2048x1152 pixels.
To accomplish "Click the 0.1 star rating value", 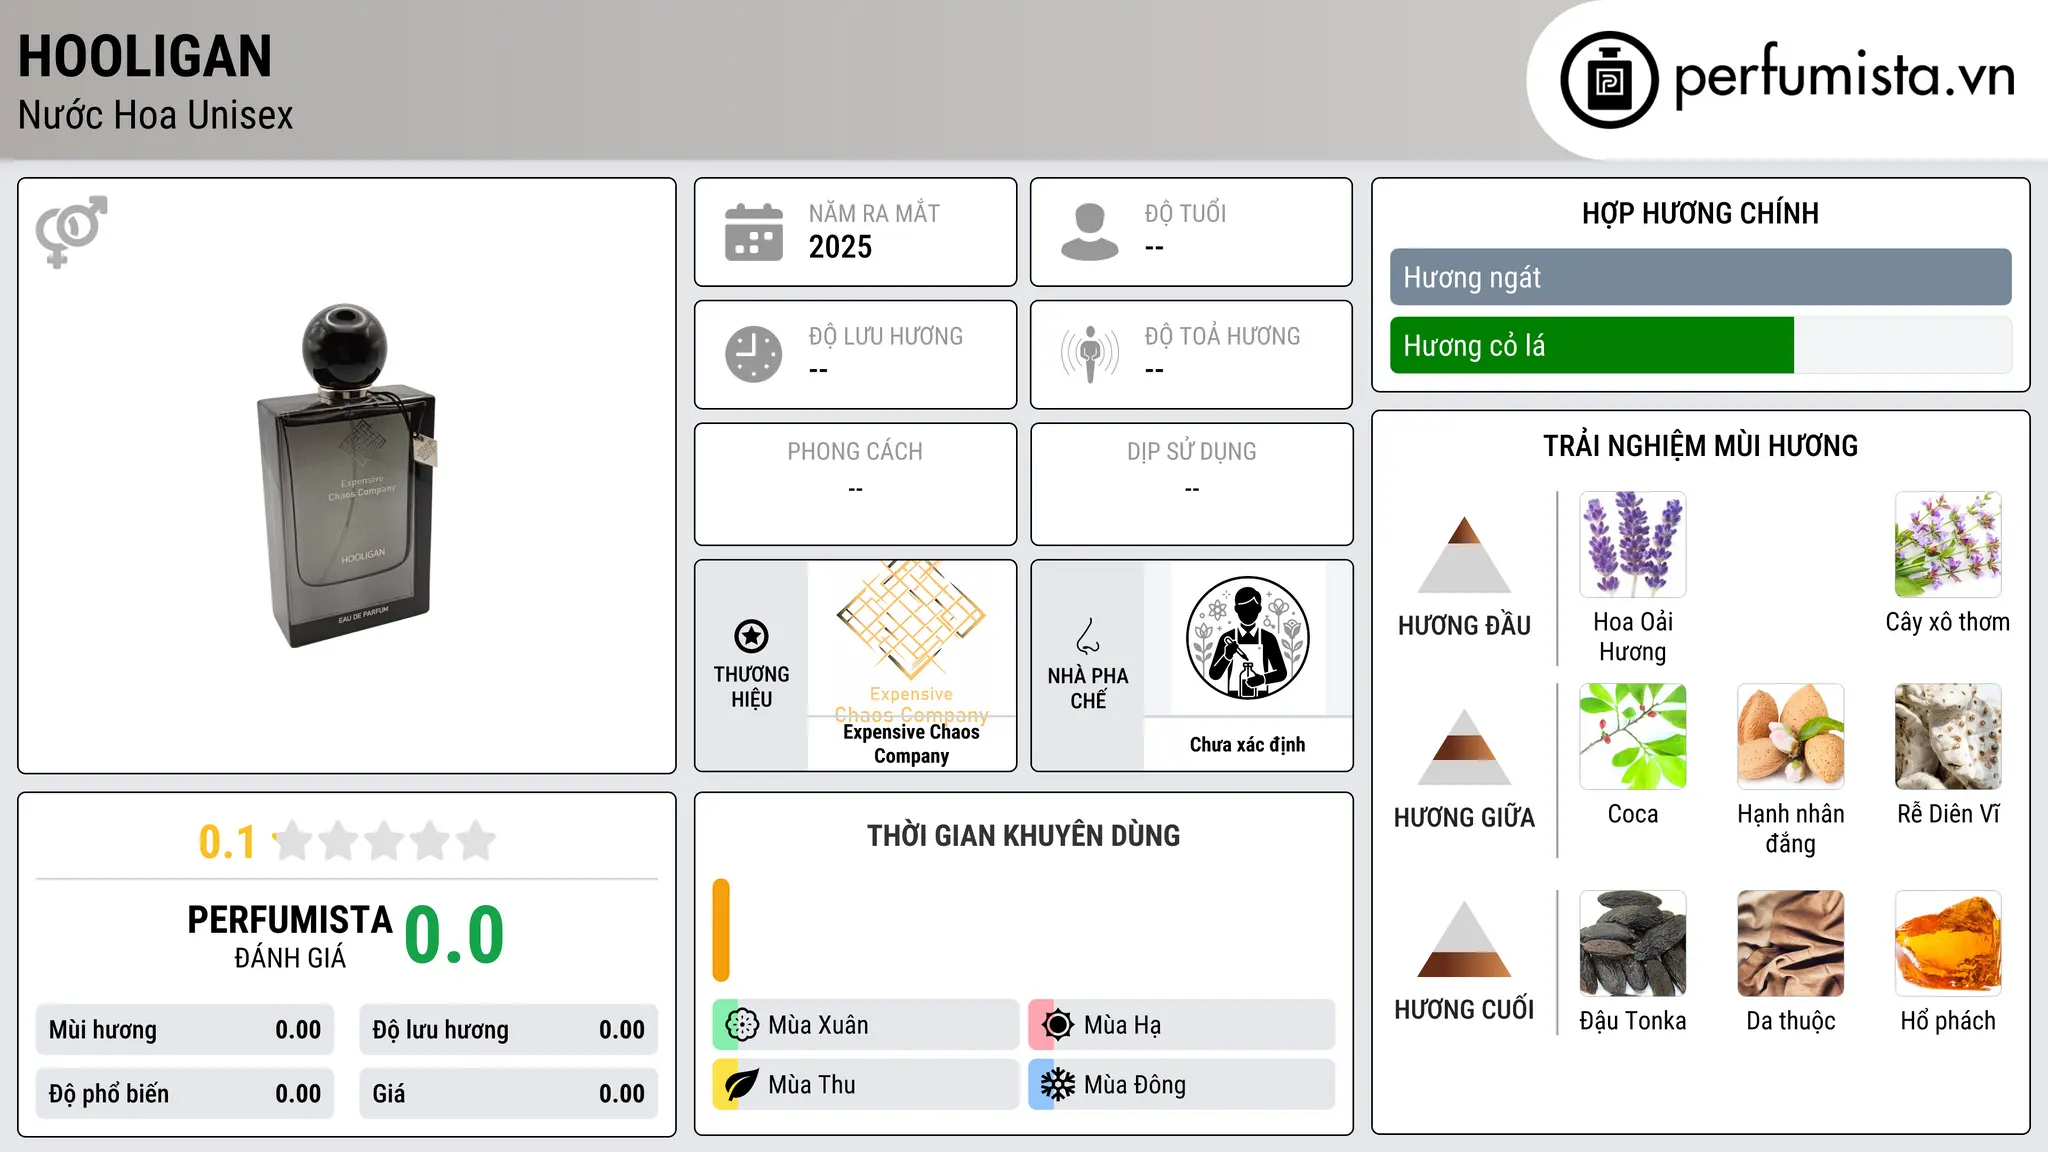I will [227, 842].
